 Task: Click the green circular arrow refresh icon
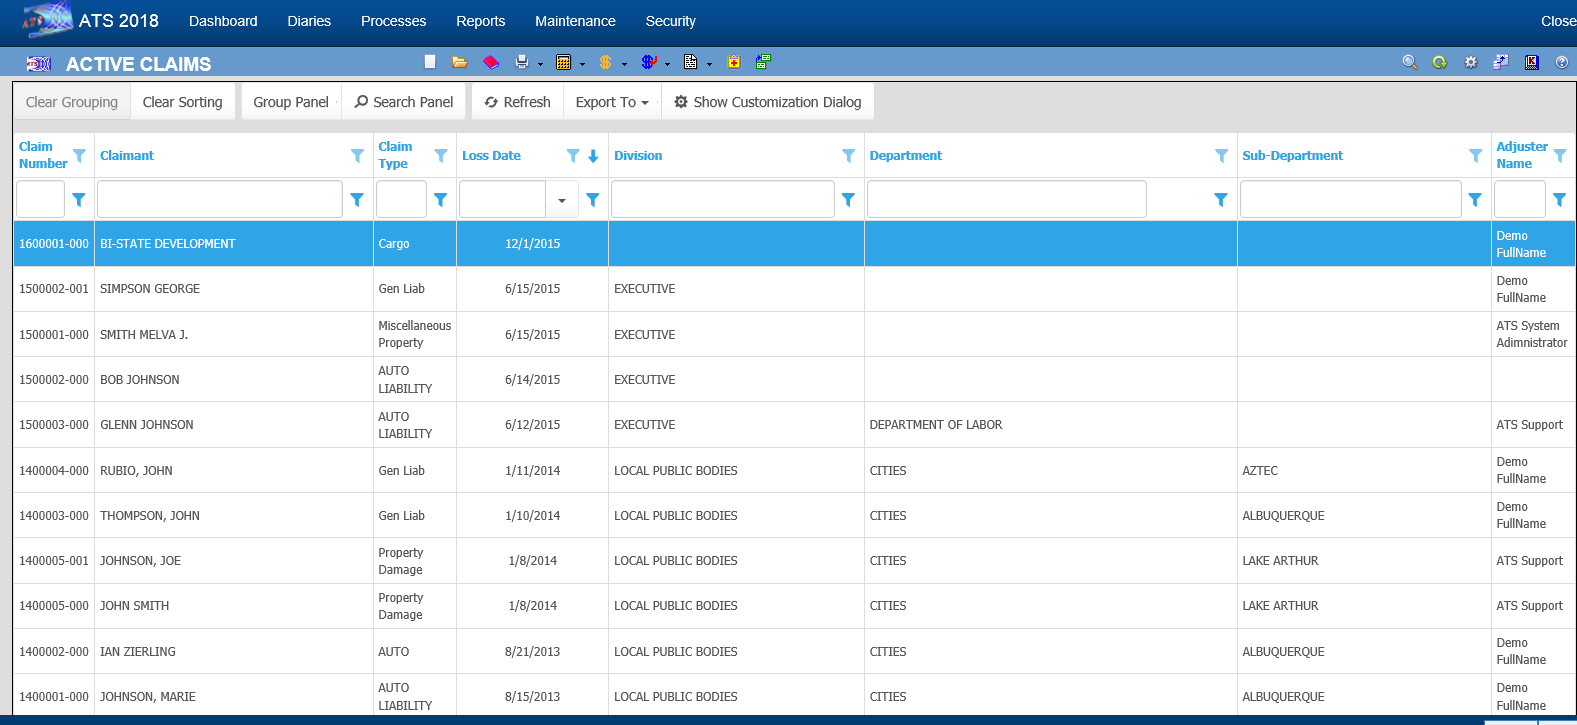(x=1439, y=62)
